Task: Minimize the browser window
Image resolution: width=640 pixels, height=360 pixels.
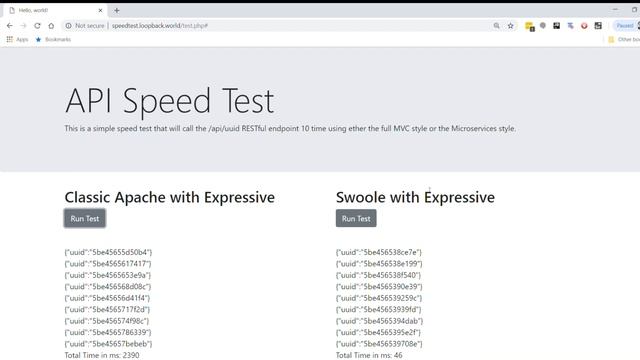Action: click(615, 9)
